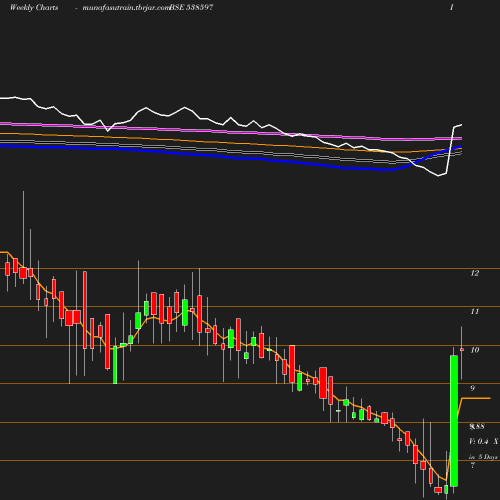The height and width of the screenshot is (500, 500).
Task: Click the current price value 8.88
Action: (x=477, y=426)
